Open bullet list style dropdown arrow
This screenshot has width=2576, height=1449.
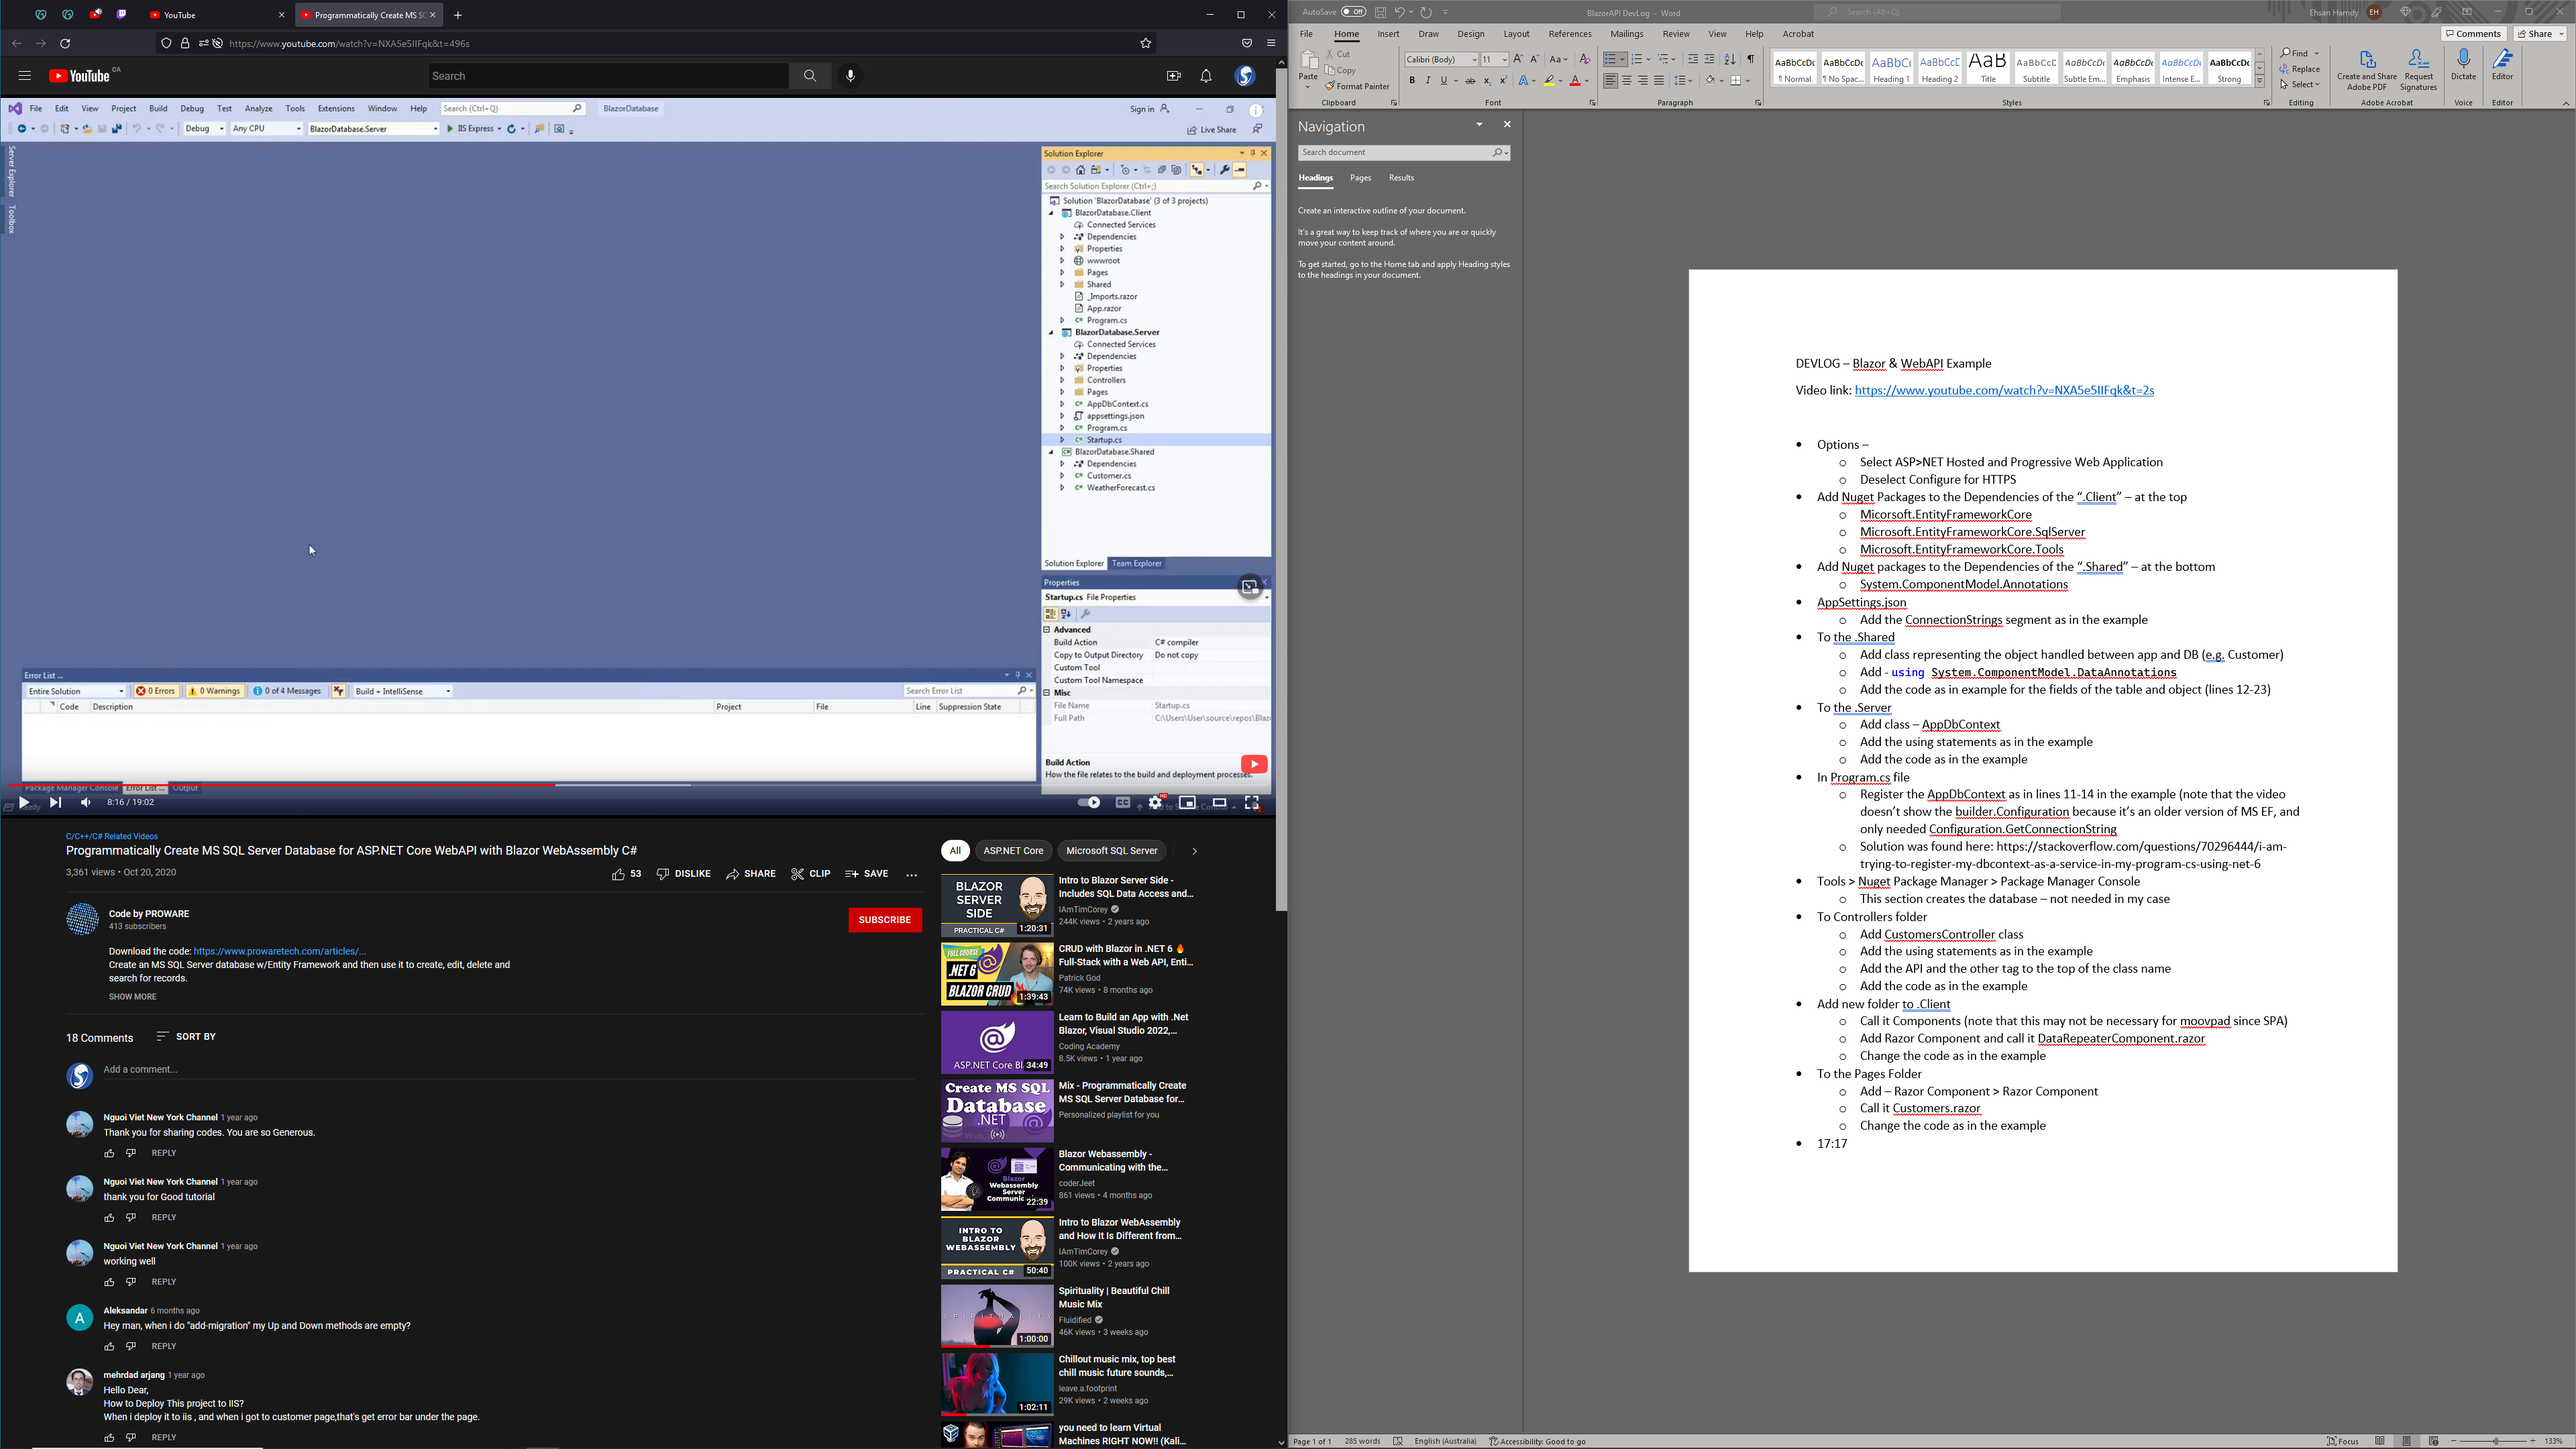point(1622,60)
